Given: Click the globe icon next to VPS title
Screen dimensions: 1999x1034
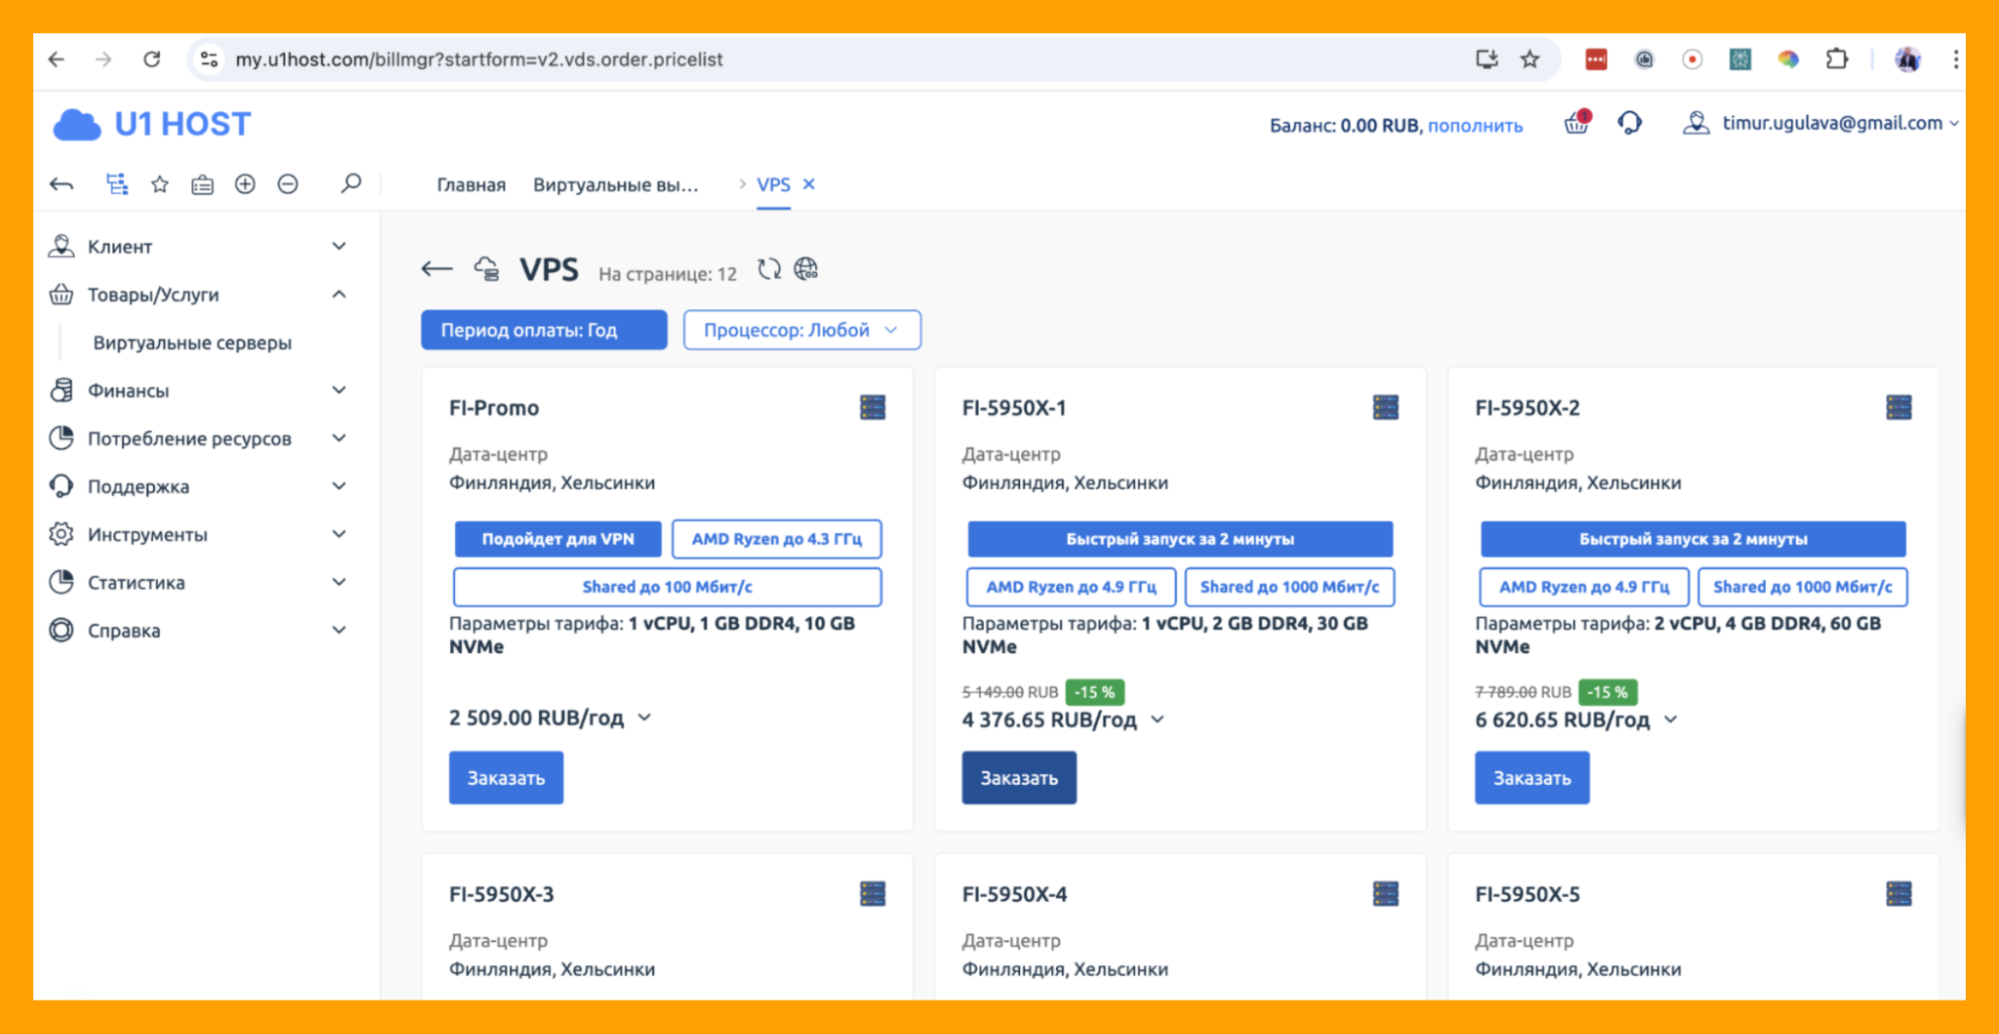Looking at the screenshot, I should 806,270.
